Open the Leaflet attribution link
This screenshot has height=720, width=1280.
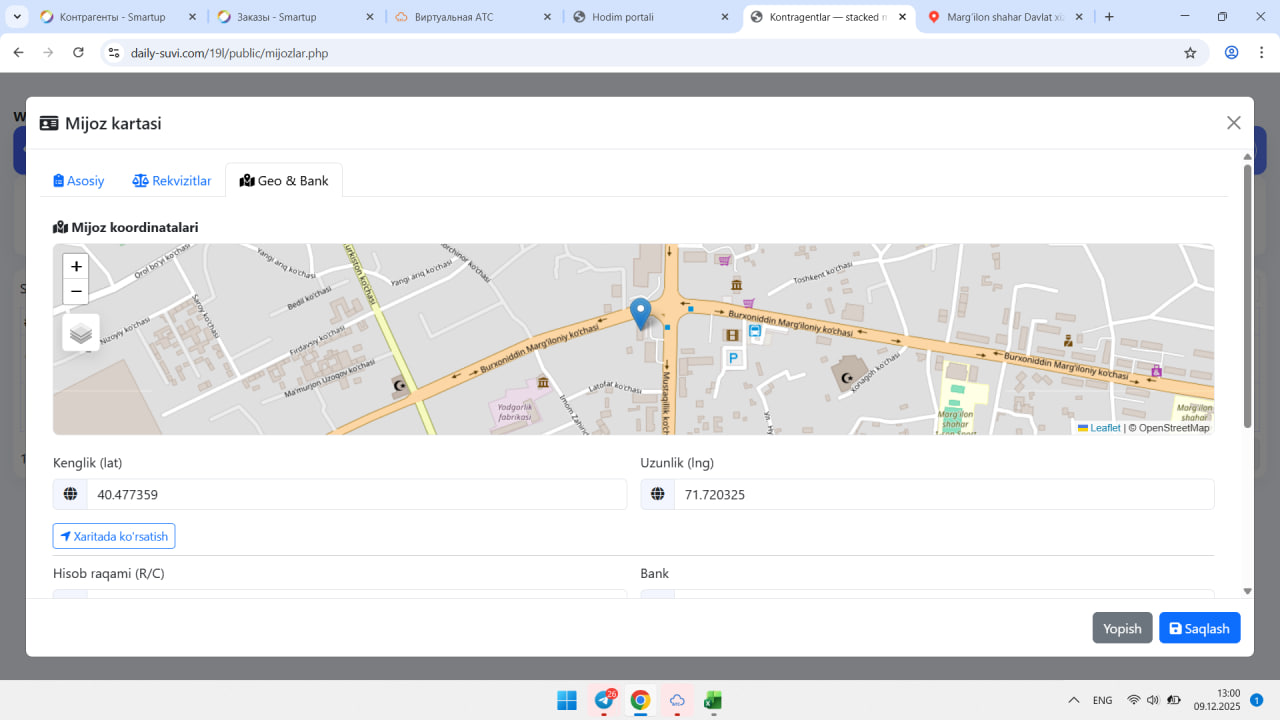coord(1105,428)
